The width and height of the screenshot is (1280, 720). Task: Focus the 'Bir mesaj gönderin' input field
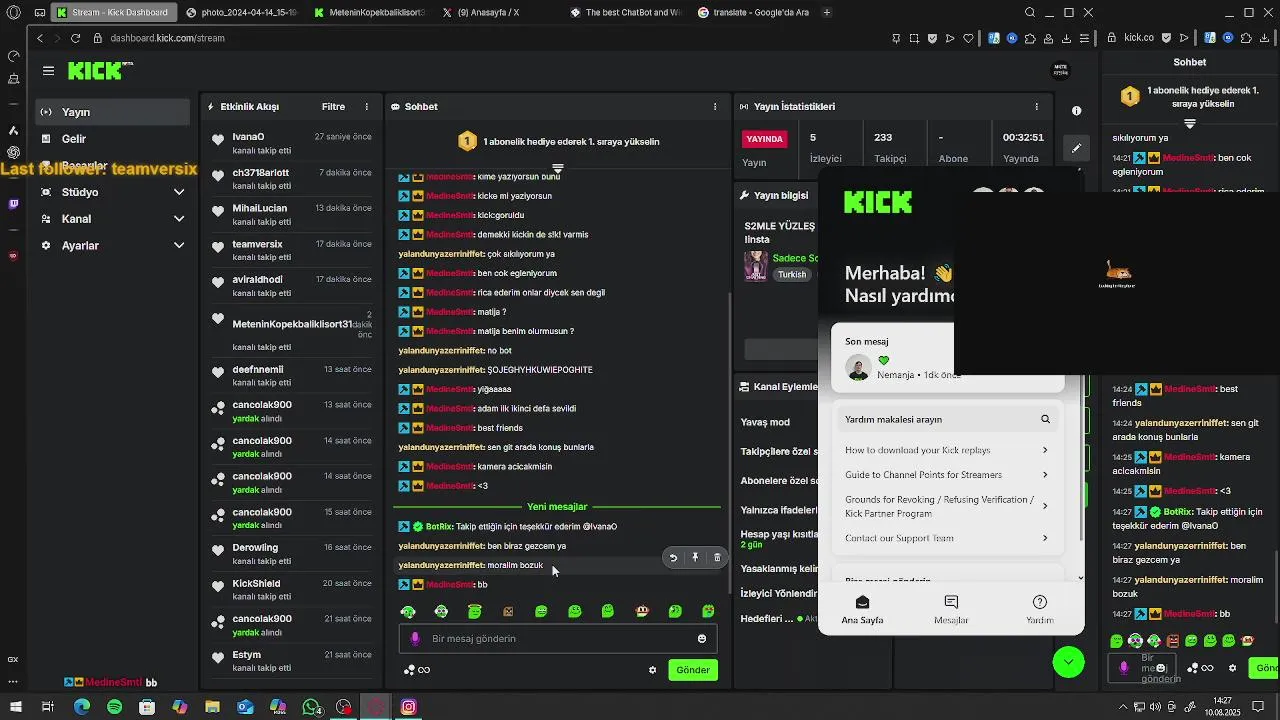[x=558, y=639]
